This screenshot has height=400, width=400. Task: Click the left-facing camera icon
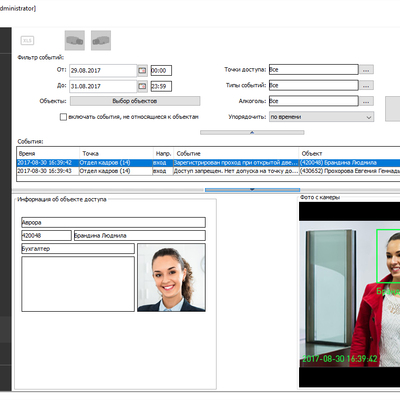[x=75, y=40]
